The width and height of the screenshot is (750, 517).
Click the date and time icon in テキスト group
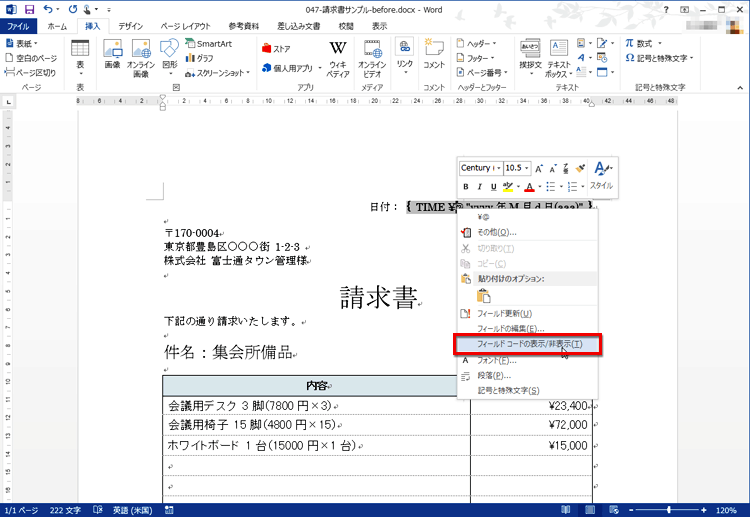[602, 58]
